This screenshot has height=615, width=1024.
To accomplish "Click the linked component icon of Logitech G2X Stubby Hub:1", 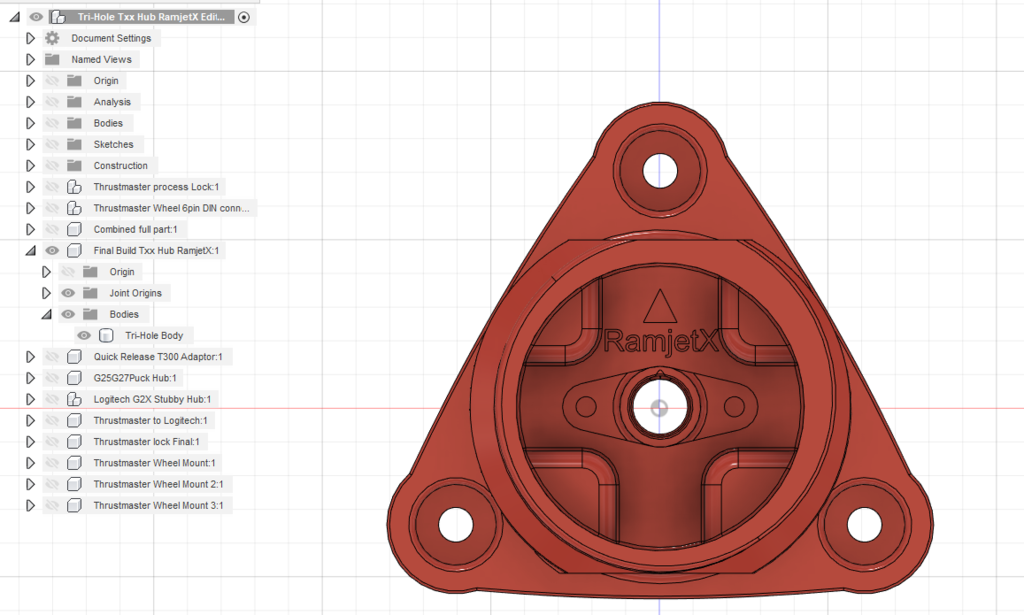I will click(74, 399).
